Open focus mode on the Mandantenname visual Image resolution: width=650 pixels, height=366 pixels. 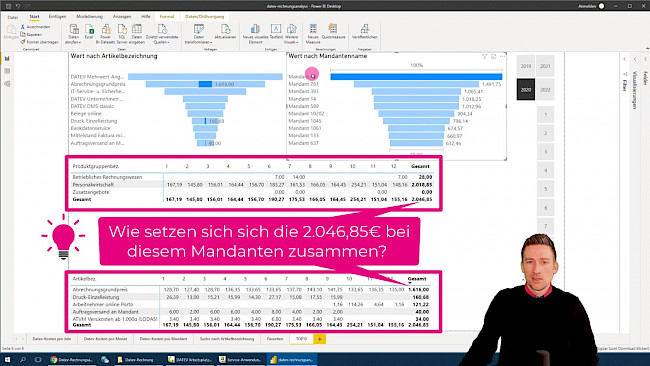pos(493,56)
